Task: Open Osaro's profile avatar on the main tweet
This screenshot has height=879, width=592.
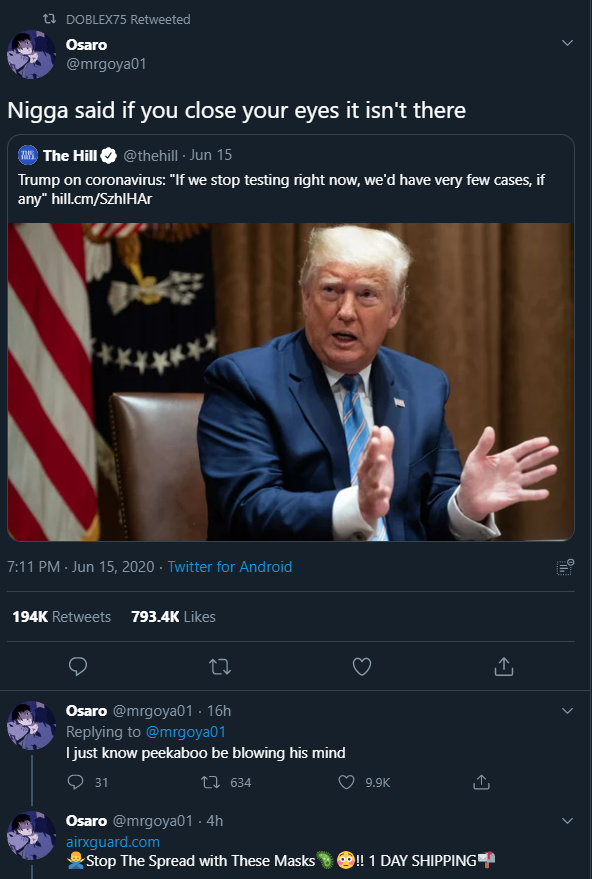Action: 31,54
